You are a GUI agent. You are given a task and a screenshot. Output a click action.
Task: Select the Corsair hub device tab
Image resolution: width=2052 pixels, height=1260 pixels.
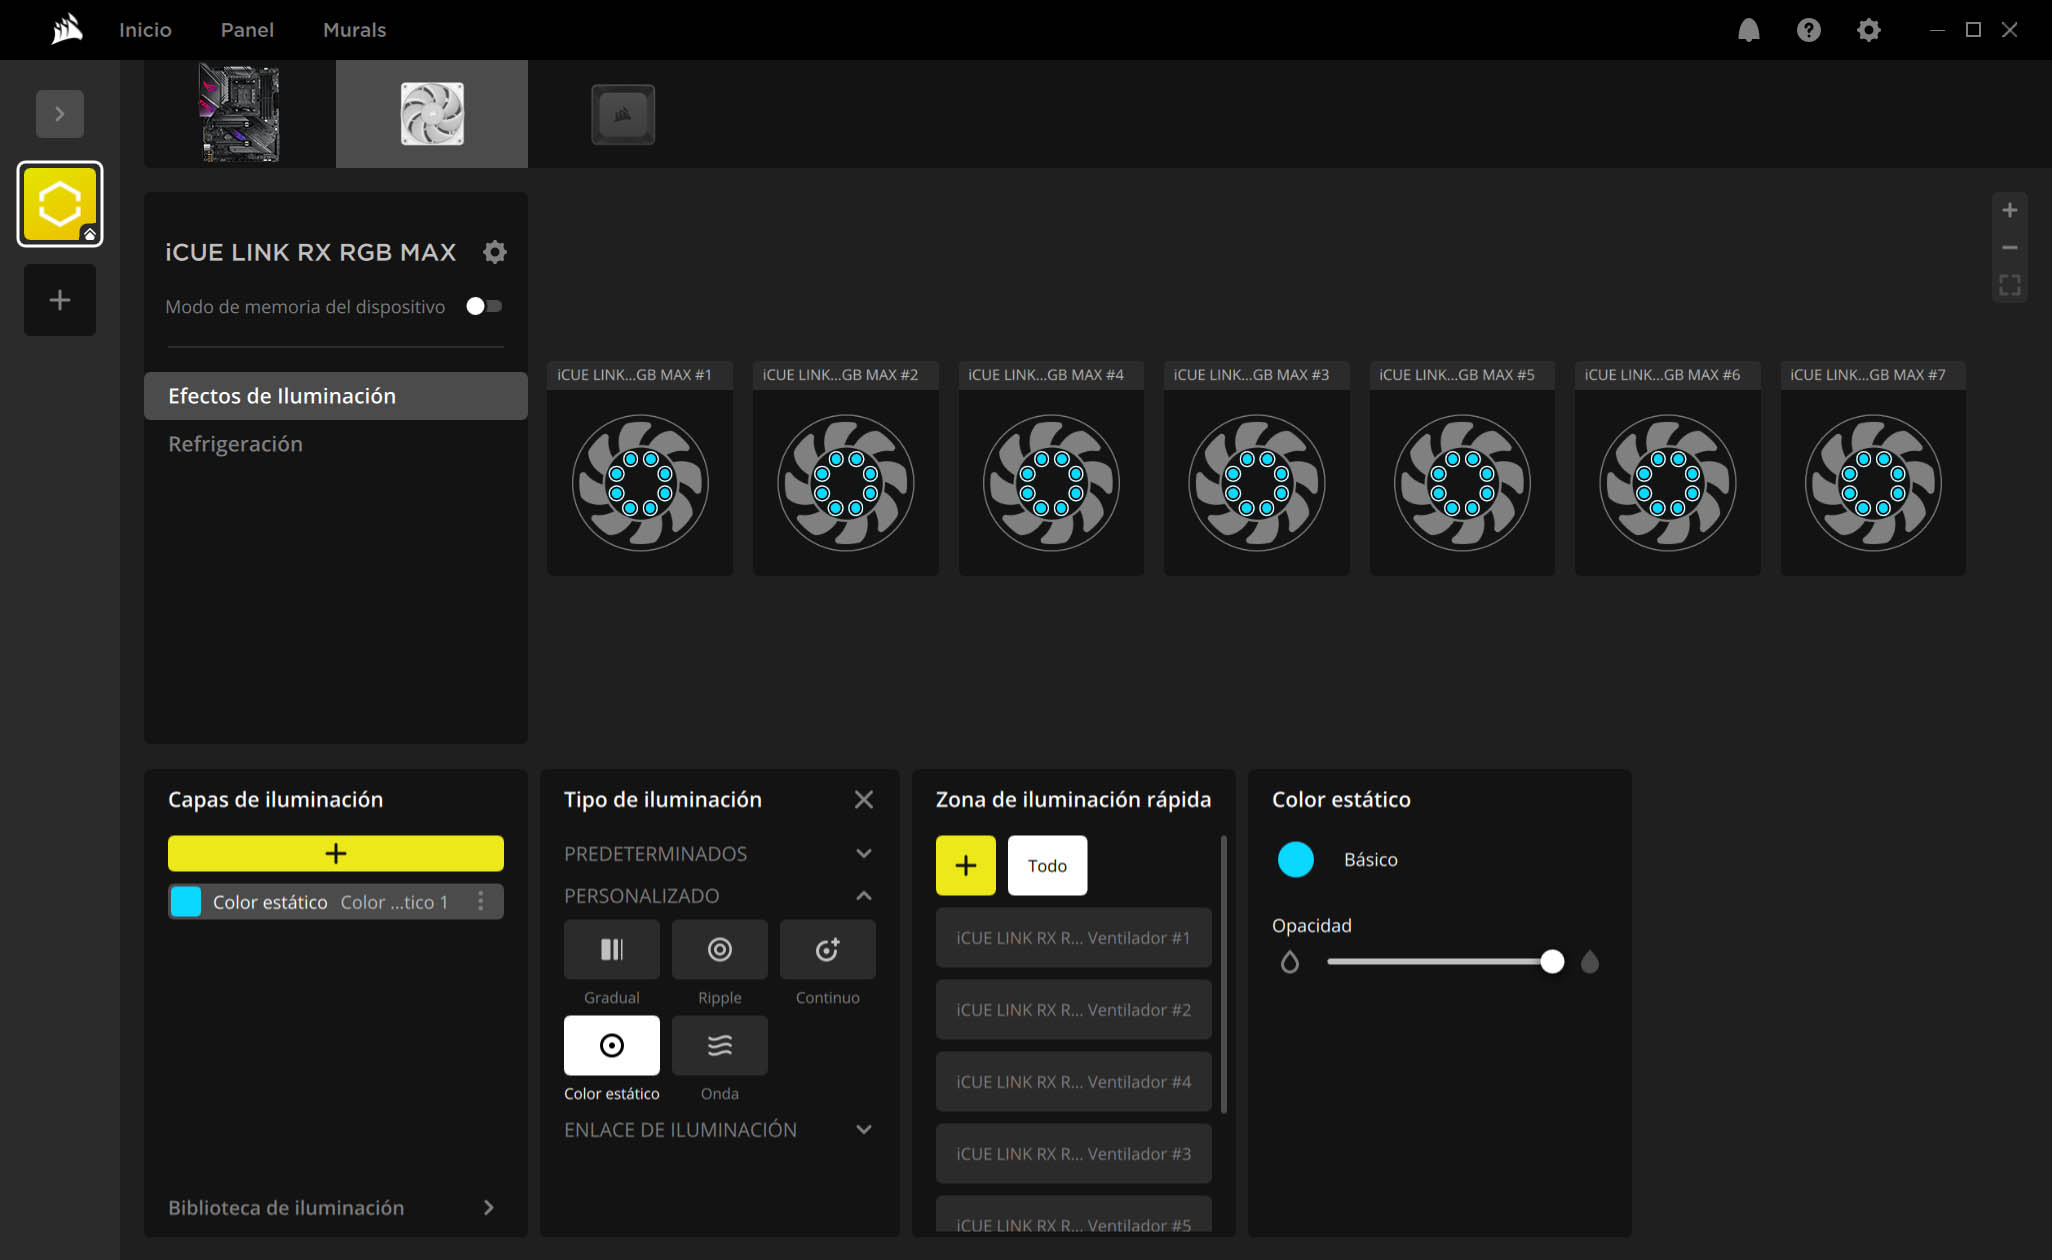click(623, 114)
